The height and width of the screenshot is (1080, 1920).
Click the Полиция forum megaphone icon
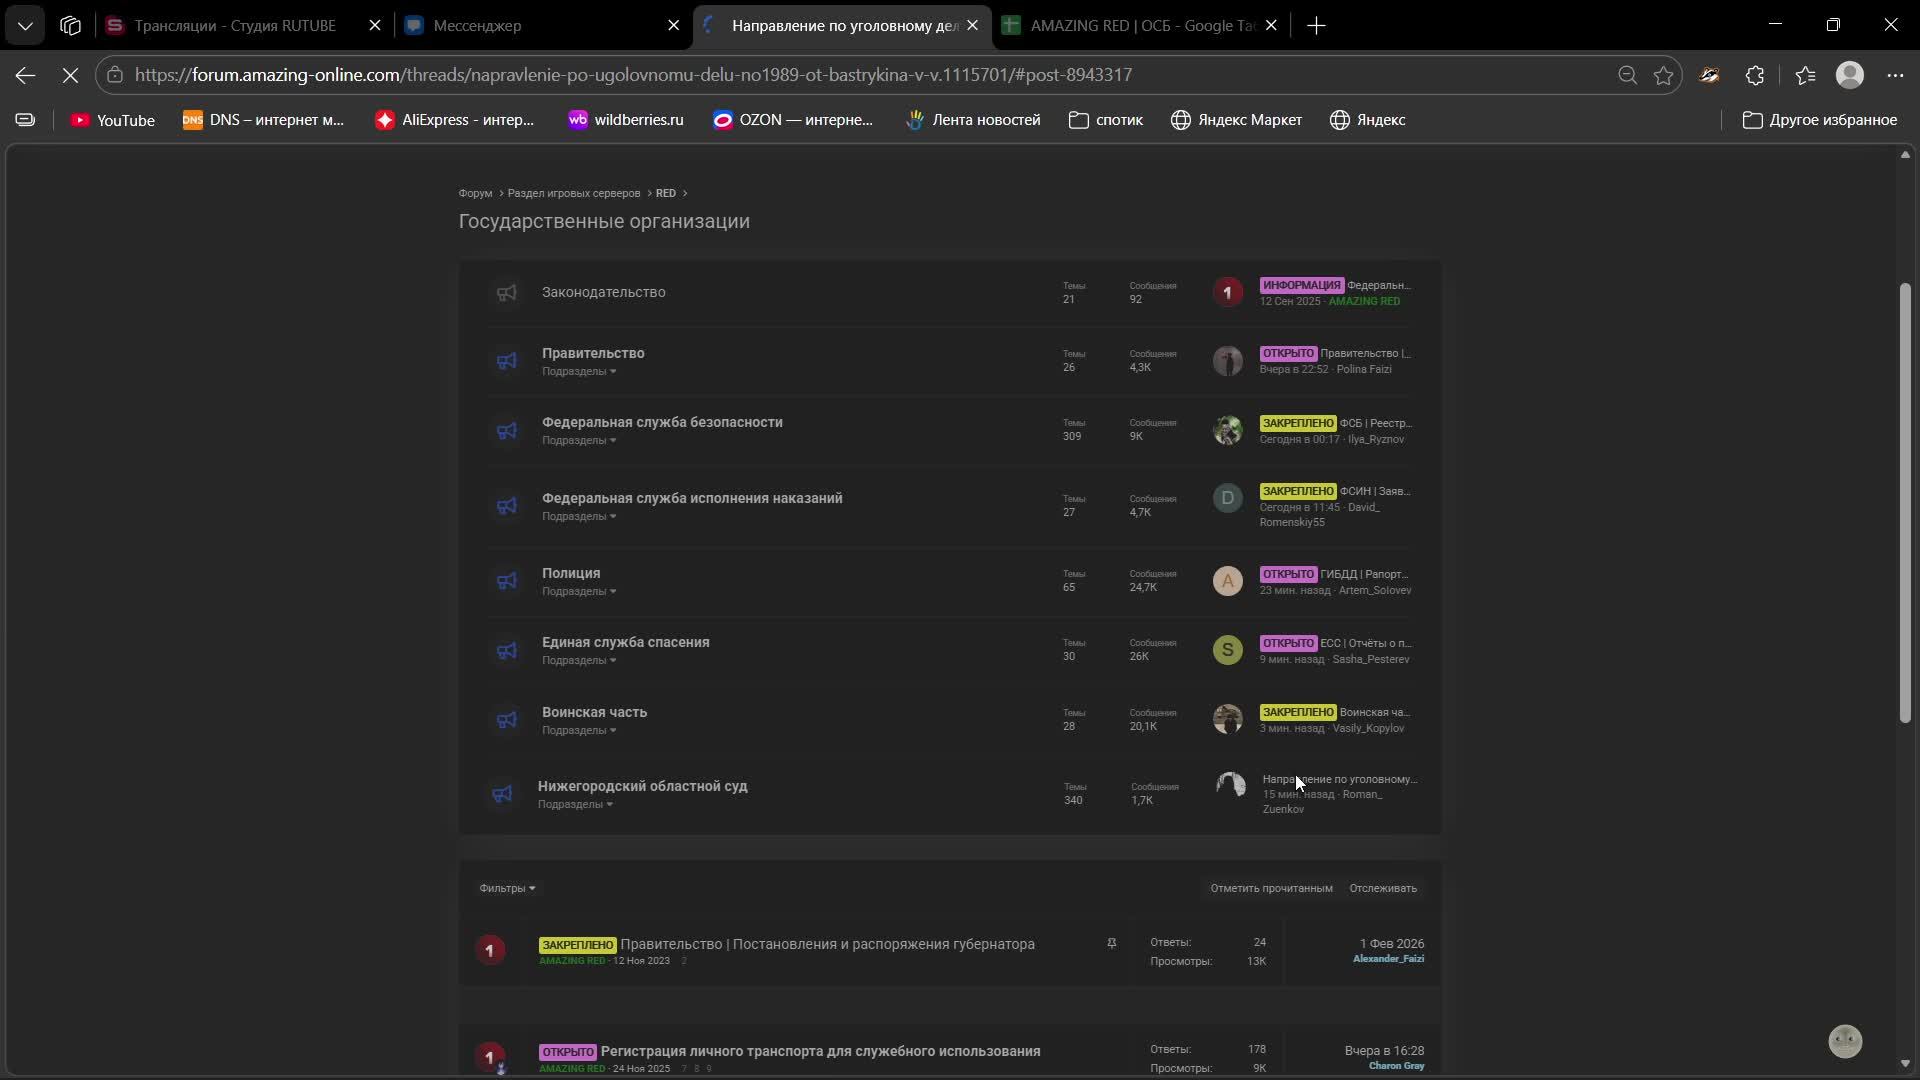(507, 581)
